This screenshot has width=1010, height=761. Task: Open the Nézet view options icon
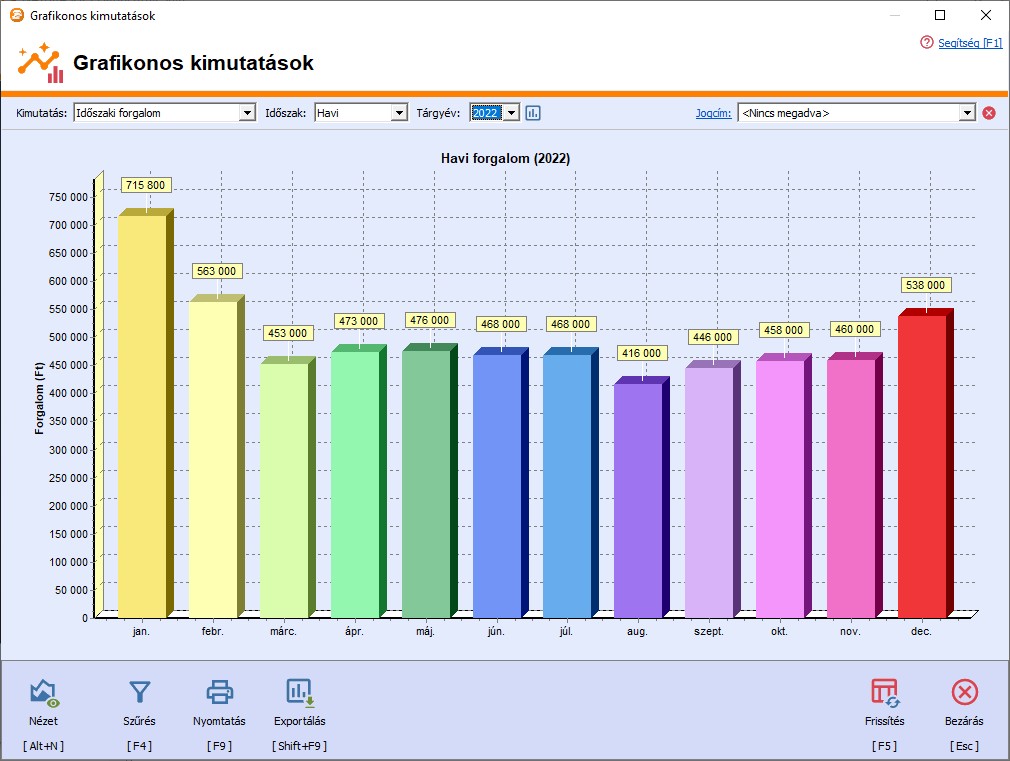(43, 692)
